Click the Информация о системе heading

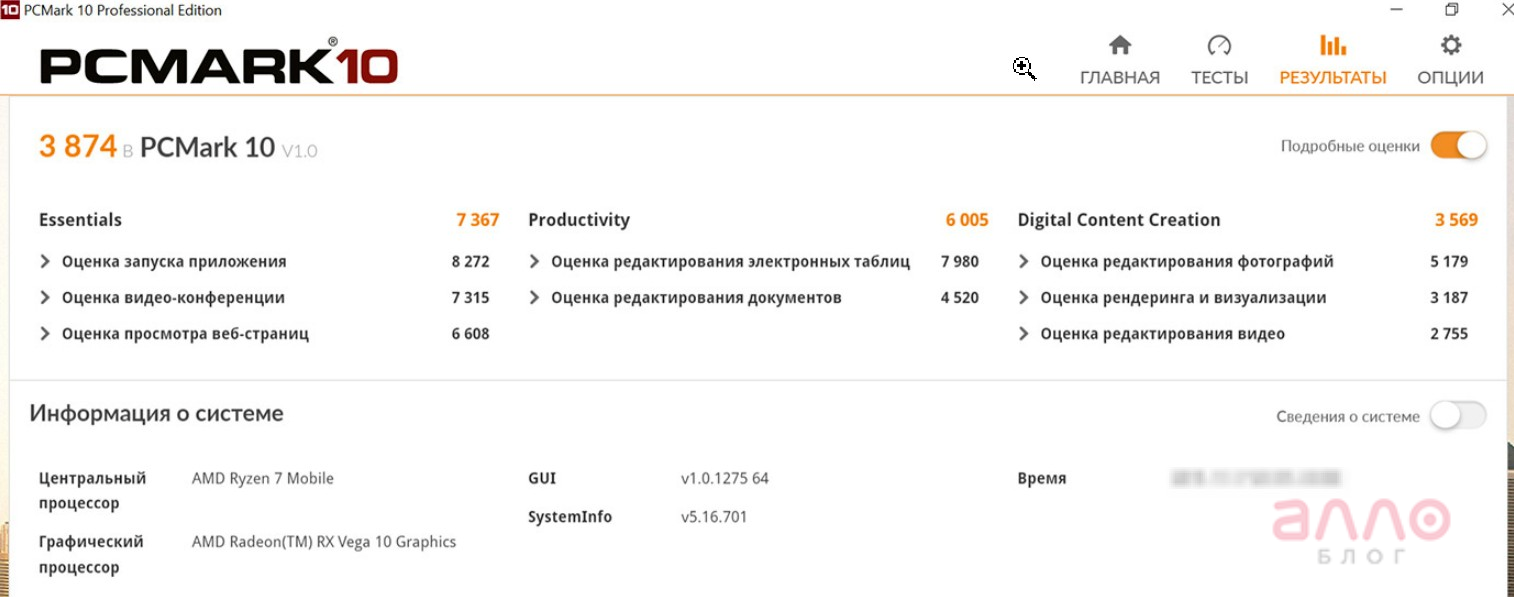click(156, 414)
